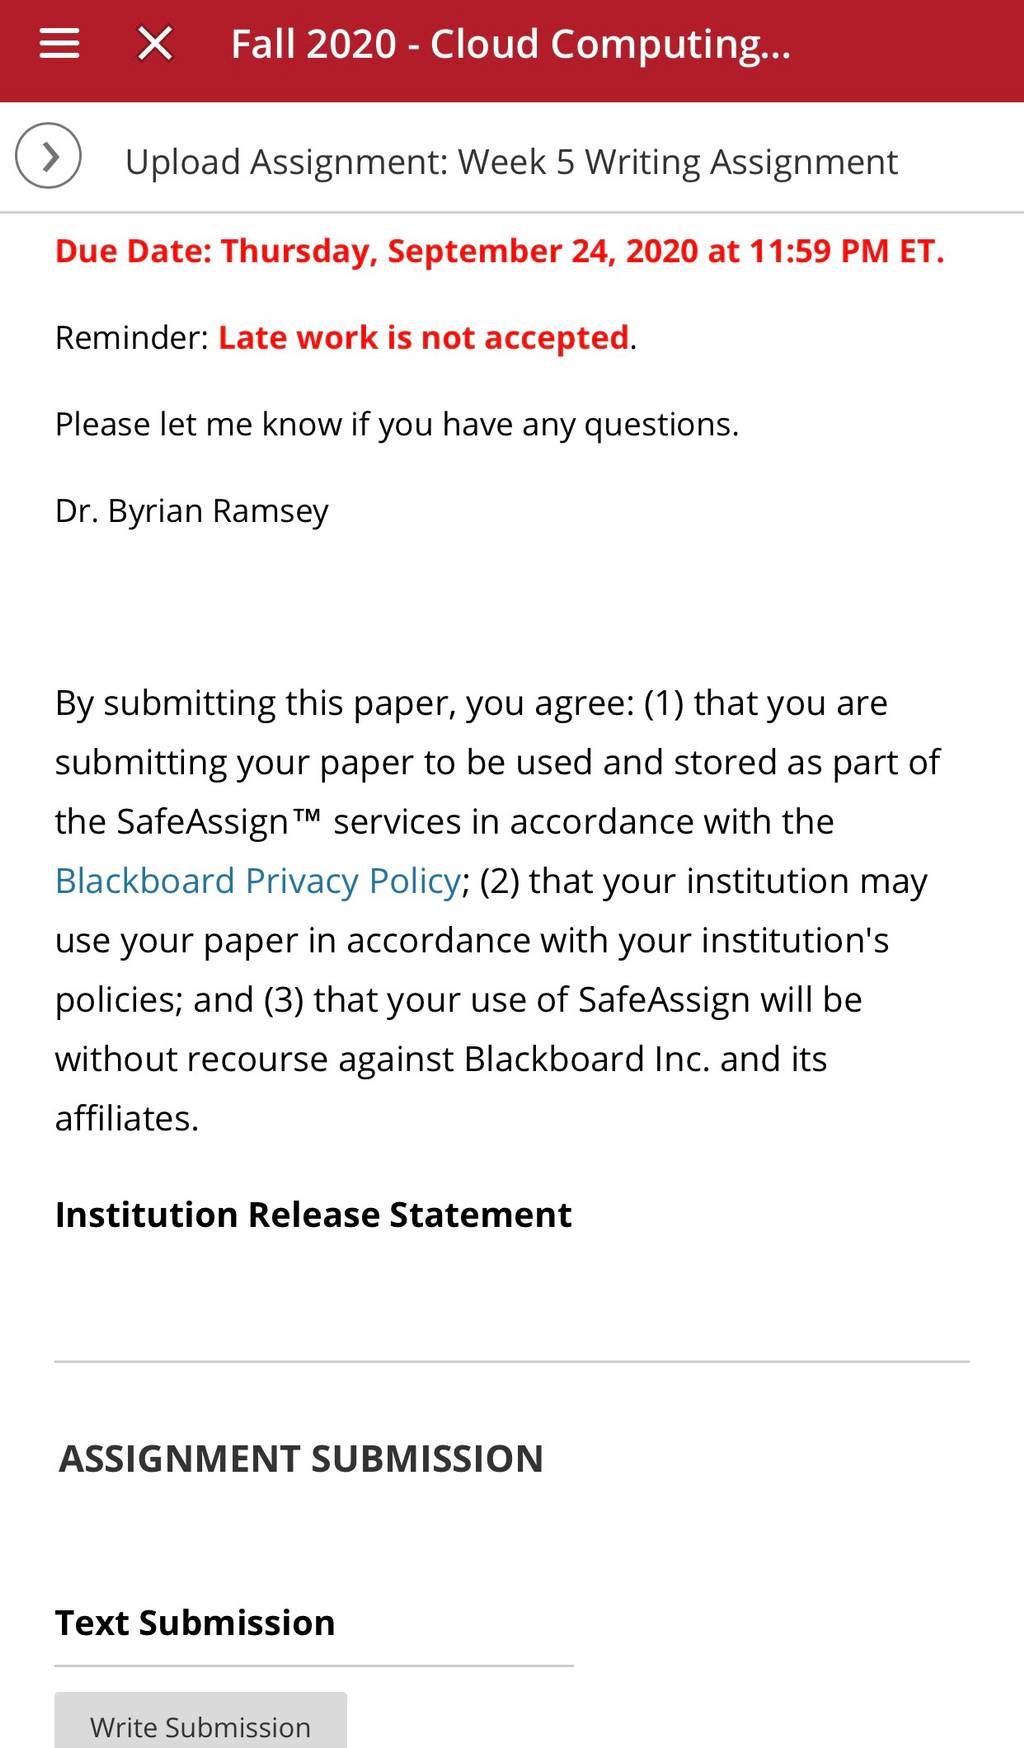Open the Blackboard Privacy Policy link

258,881
